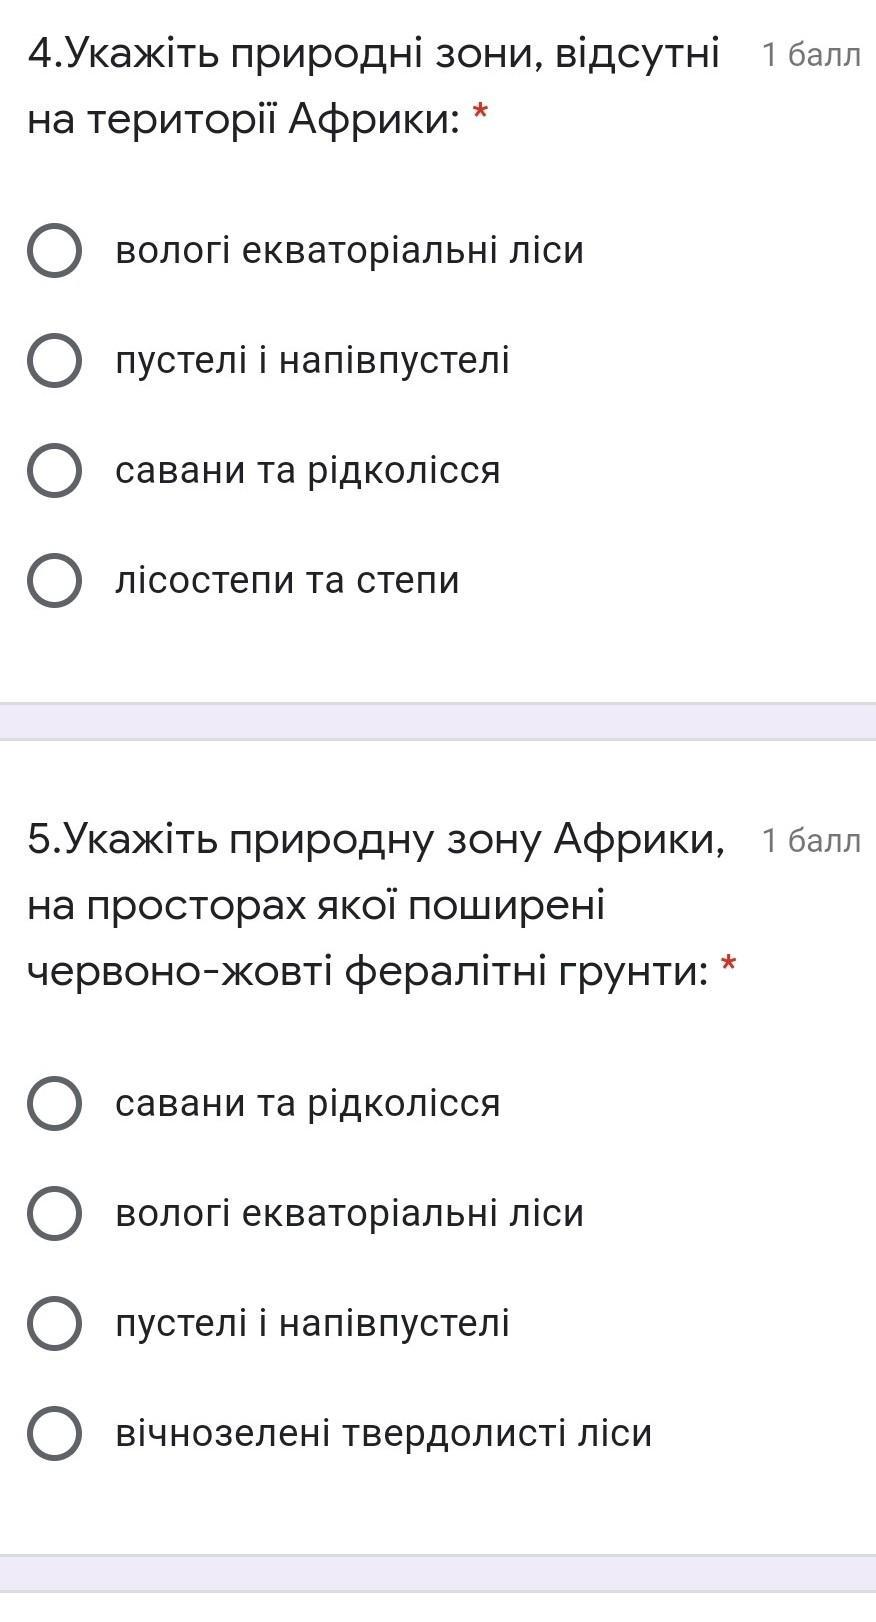Click the "1 балл" label of question 4
876x1622 pixels.
[810, 55]
